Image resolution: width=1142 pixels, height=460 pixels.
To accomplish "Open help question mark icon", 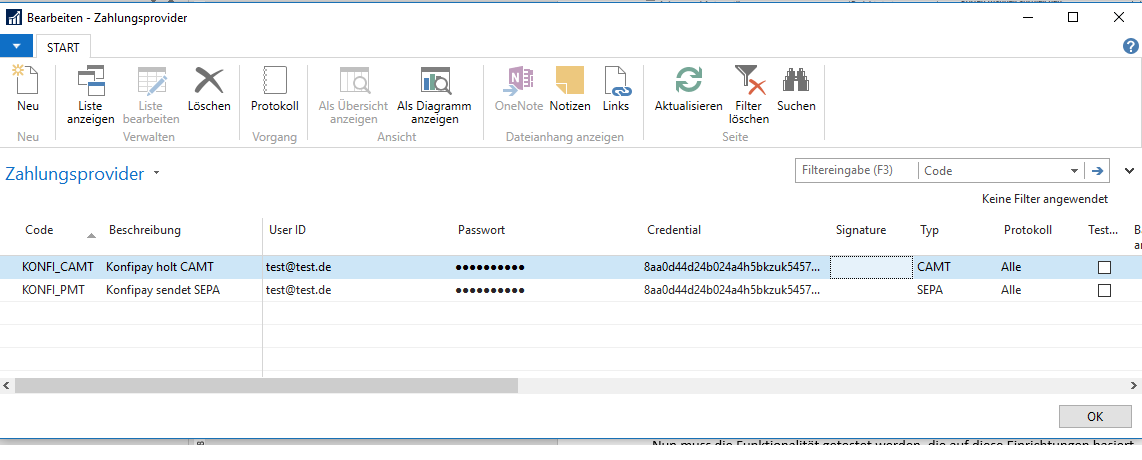I will [x=1130, y=46].
